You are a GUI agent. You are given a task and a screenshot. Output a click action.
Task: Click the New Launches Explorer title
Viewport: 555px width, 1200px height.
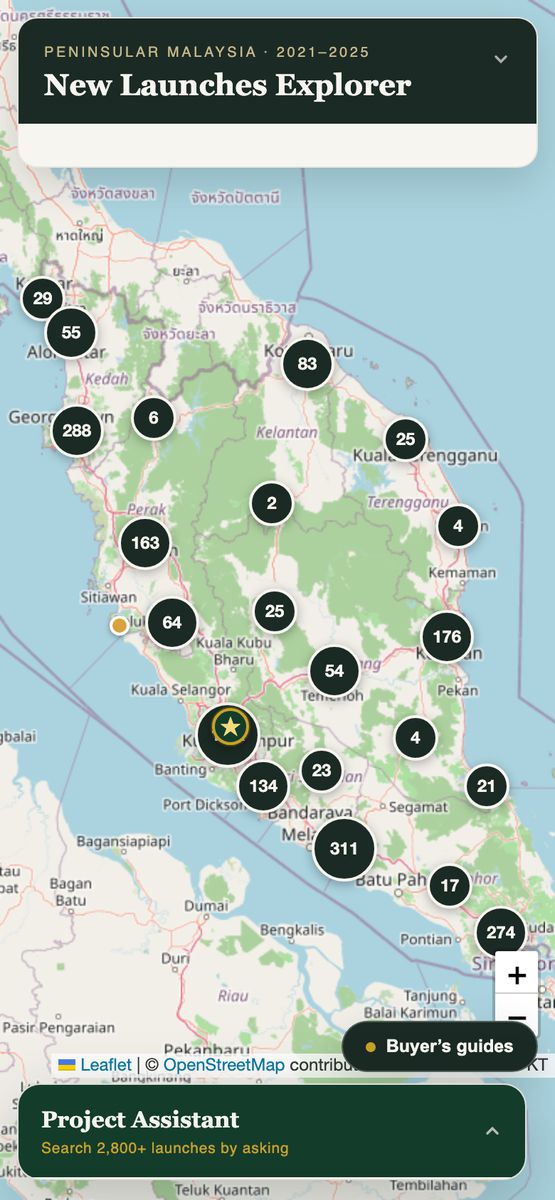(x=227, y=85)
